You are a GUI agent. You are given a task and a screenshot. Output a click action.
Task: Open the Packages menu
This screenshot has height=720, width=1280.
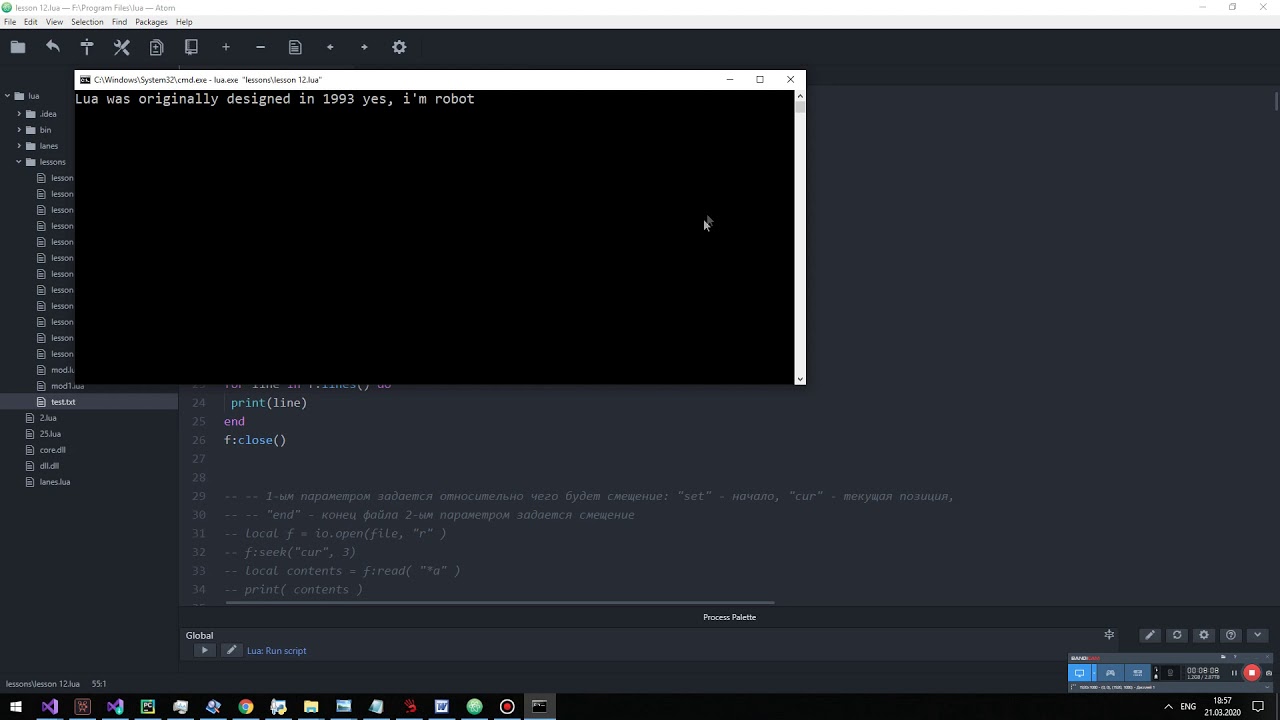(x=151, y=22)
